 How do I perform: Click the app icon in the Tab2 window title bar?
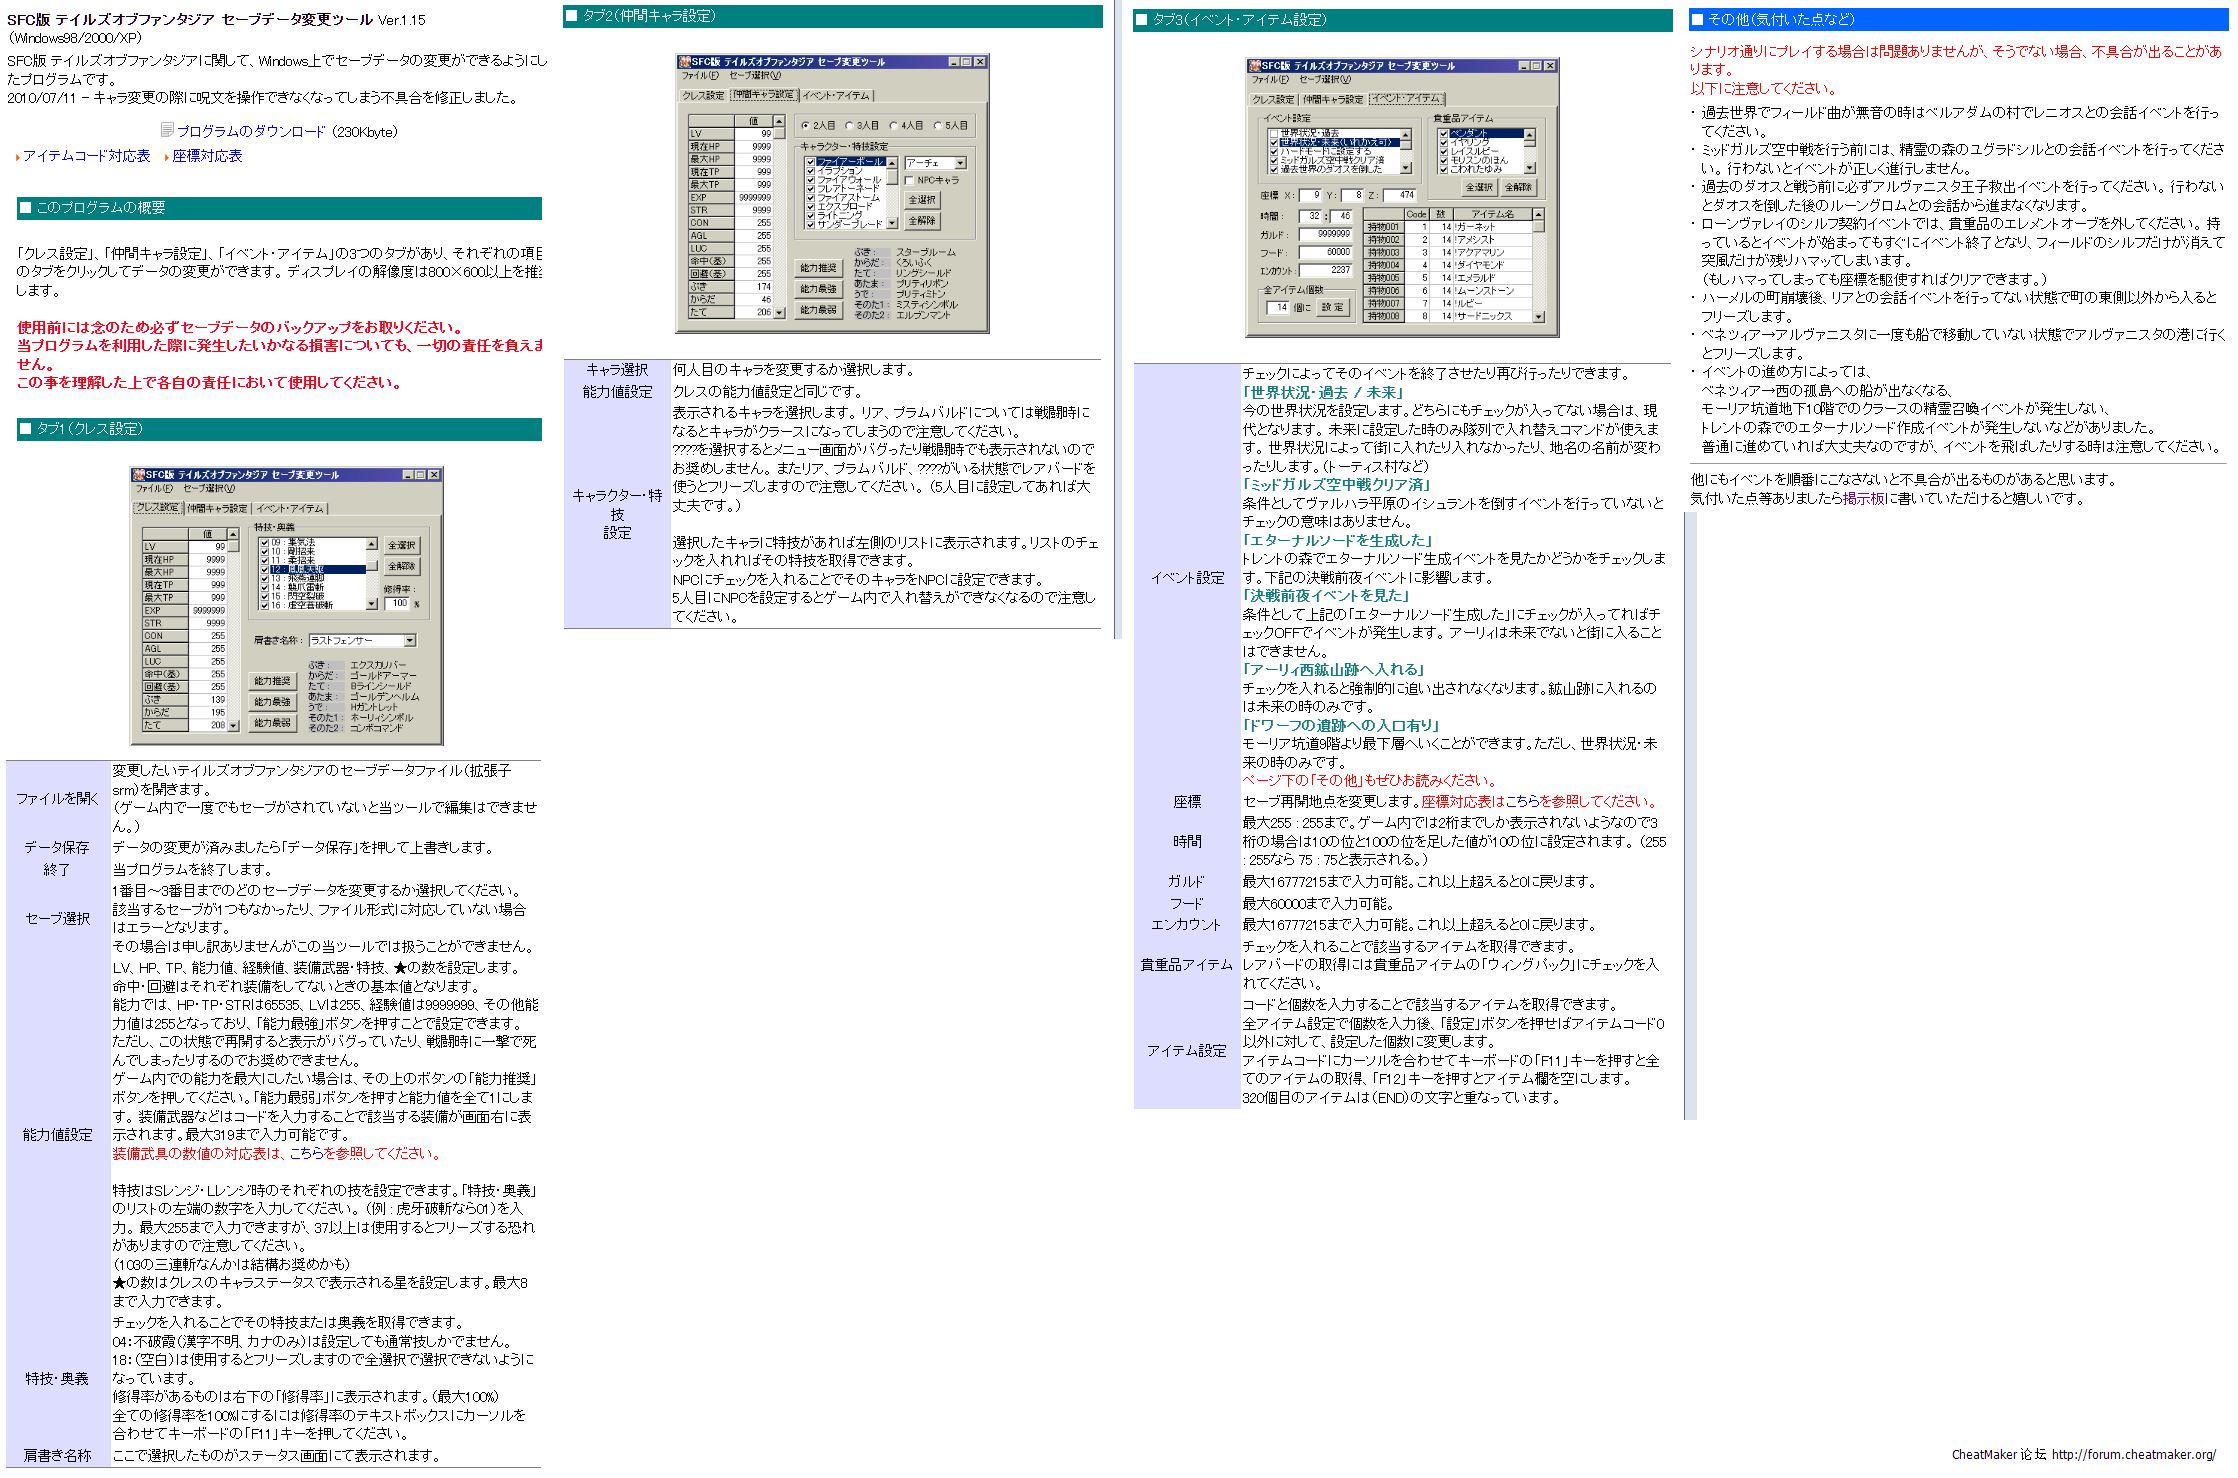[x=685, y=62]
